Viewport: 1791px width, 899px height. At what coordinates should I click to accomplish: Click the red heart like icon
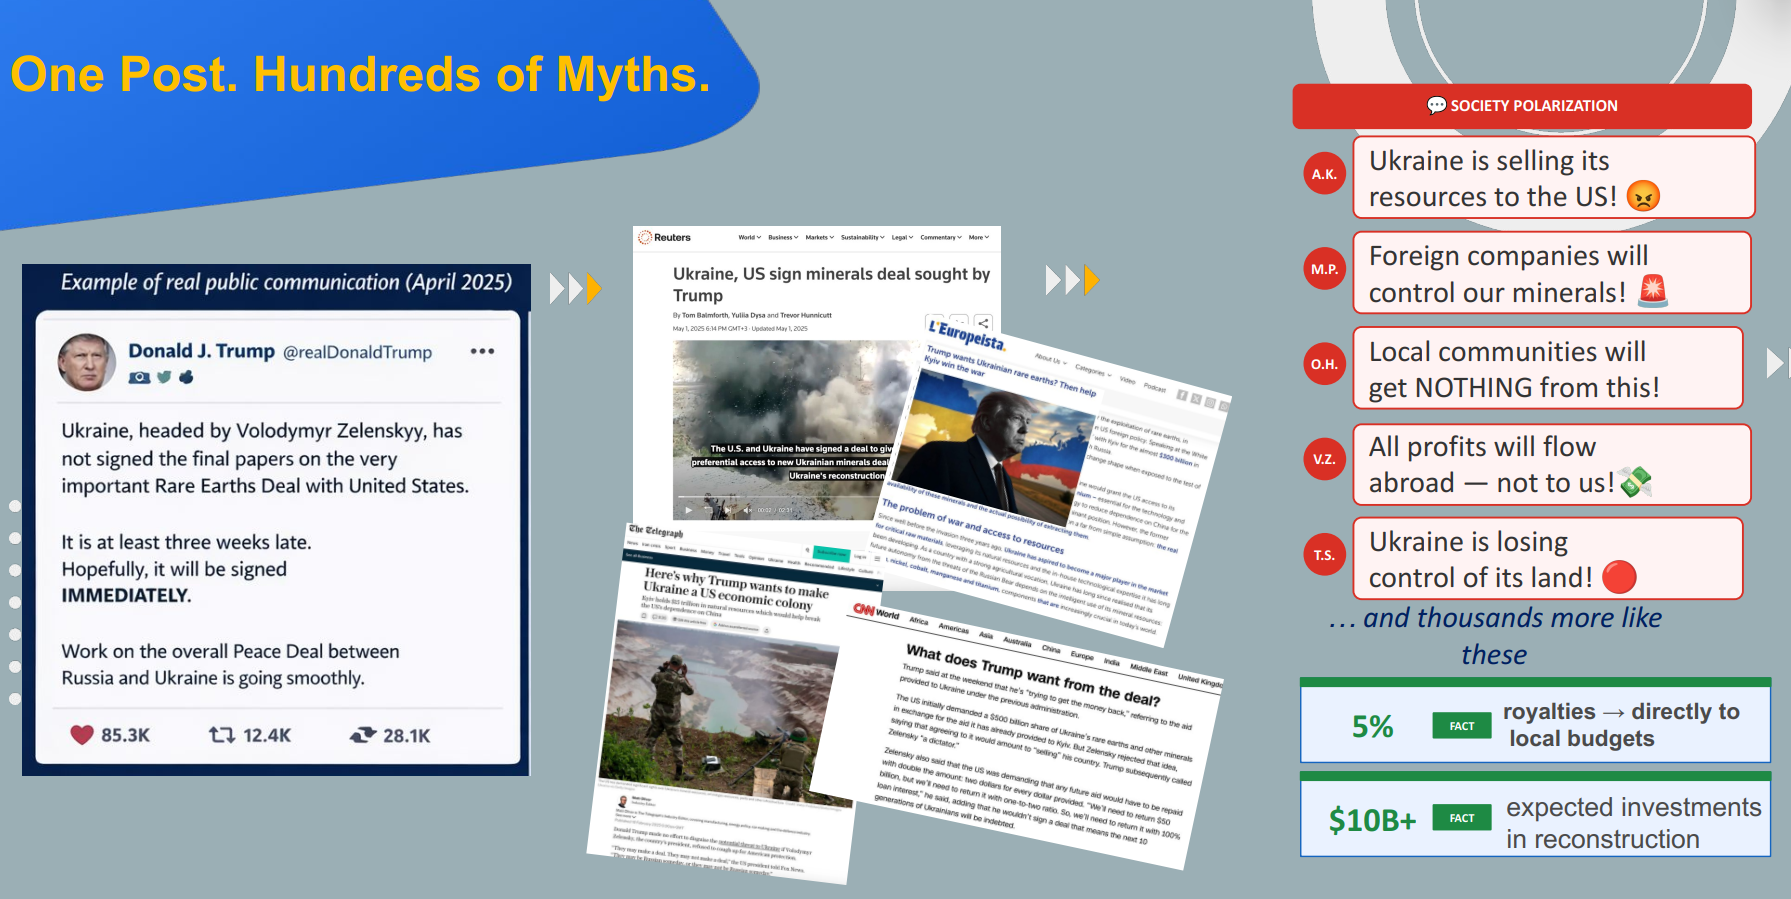82,735
